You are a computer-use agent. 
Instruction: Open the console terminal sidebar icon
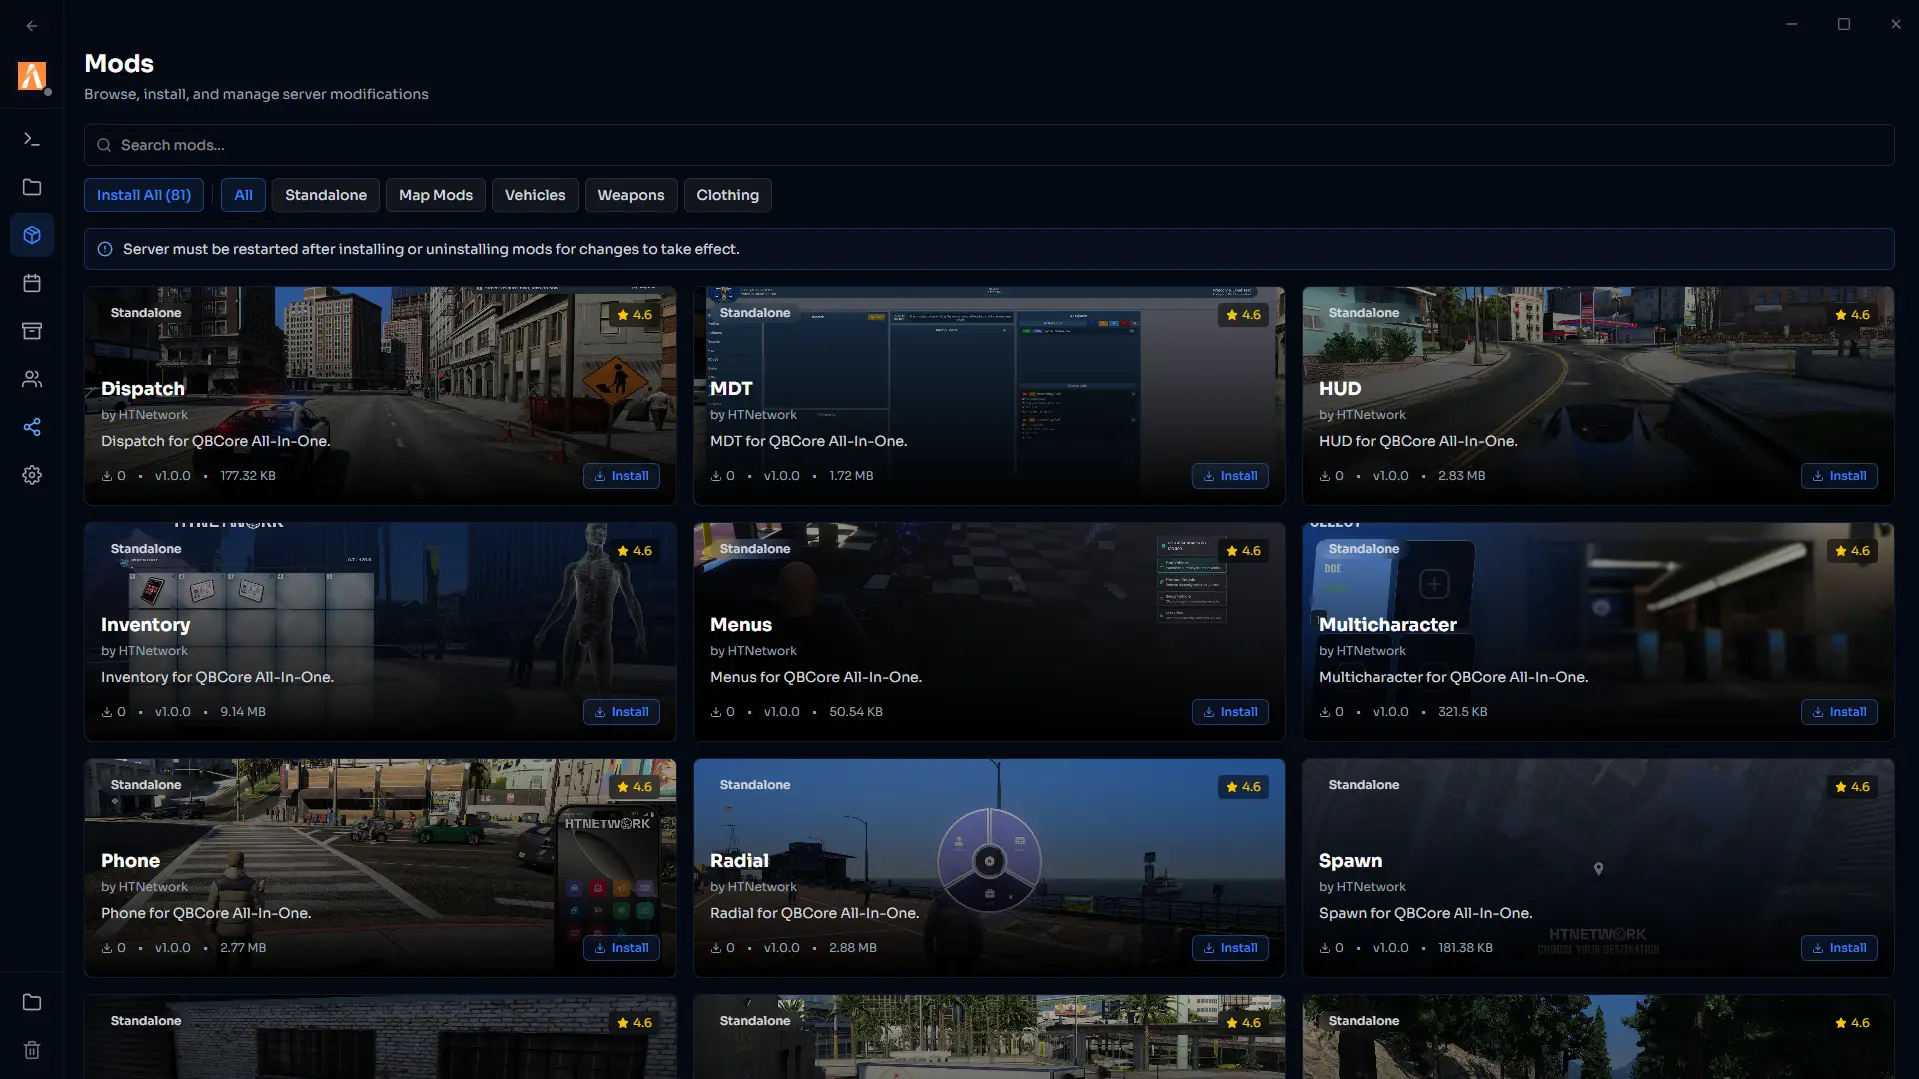point(32,139)
